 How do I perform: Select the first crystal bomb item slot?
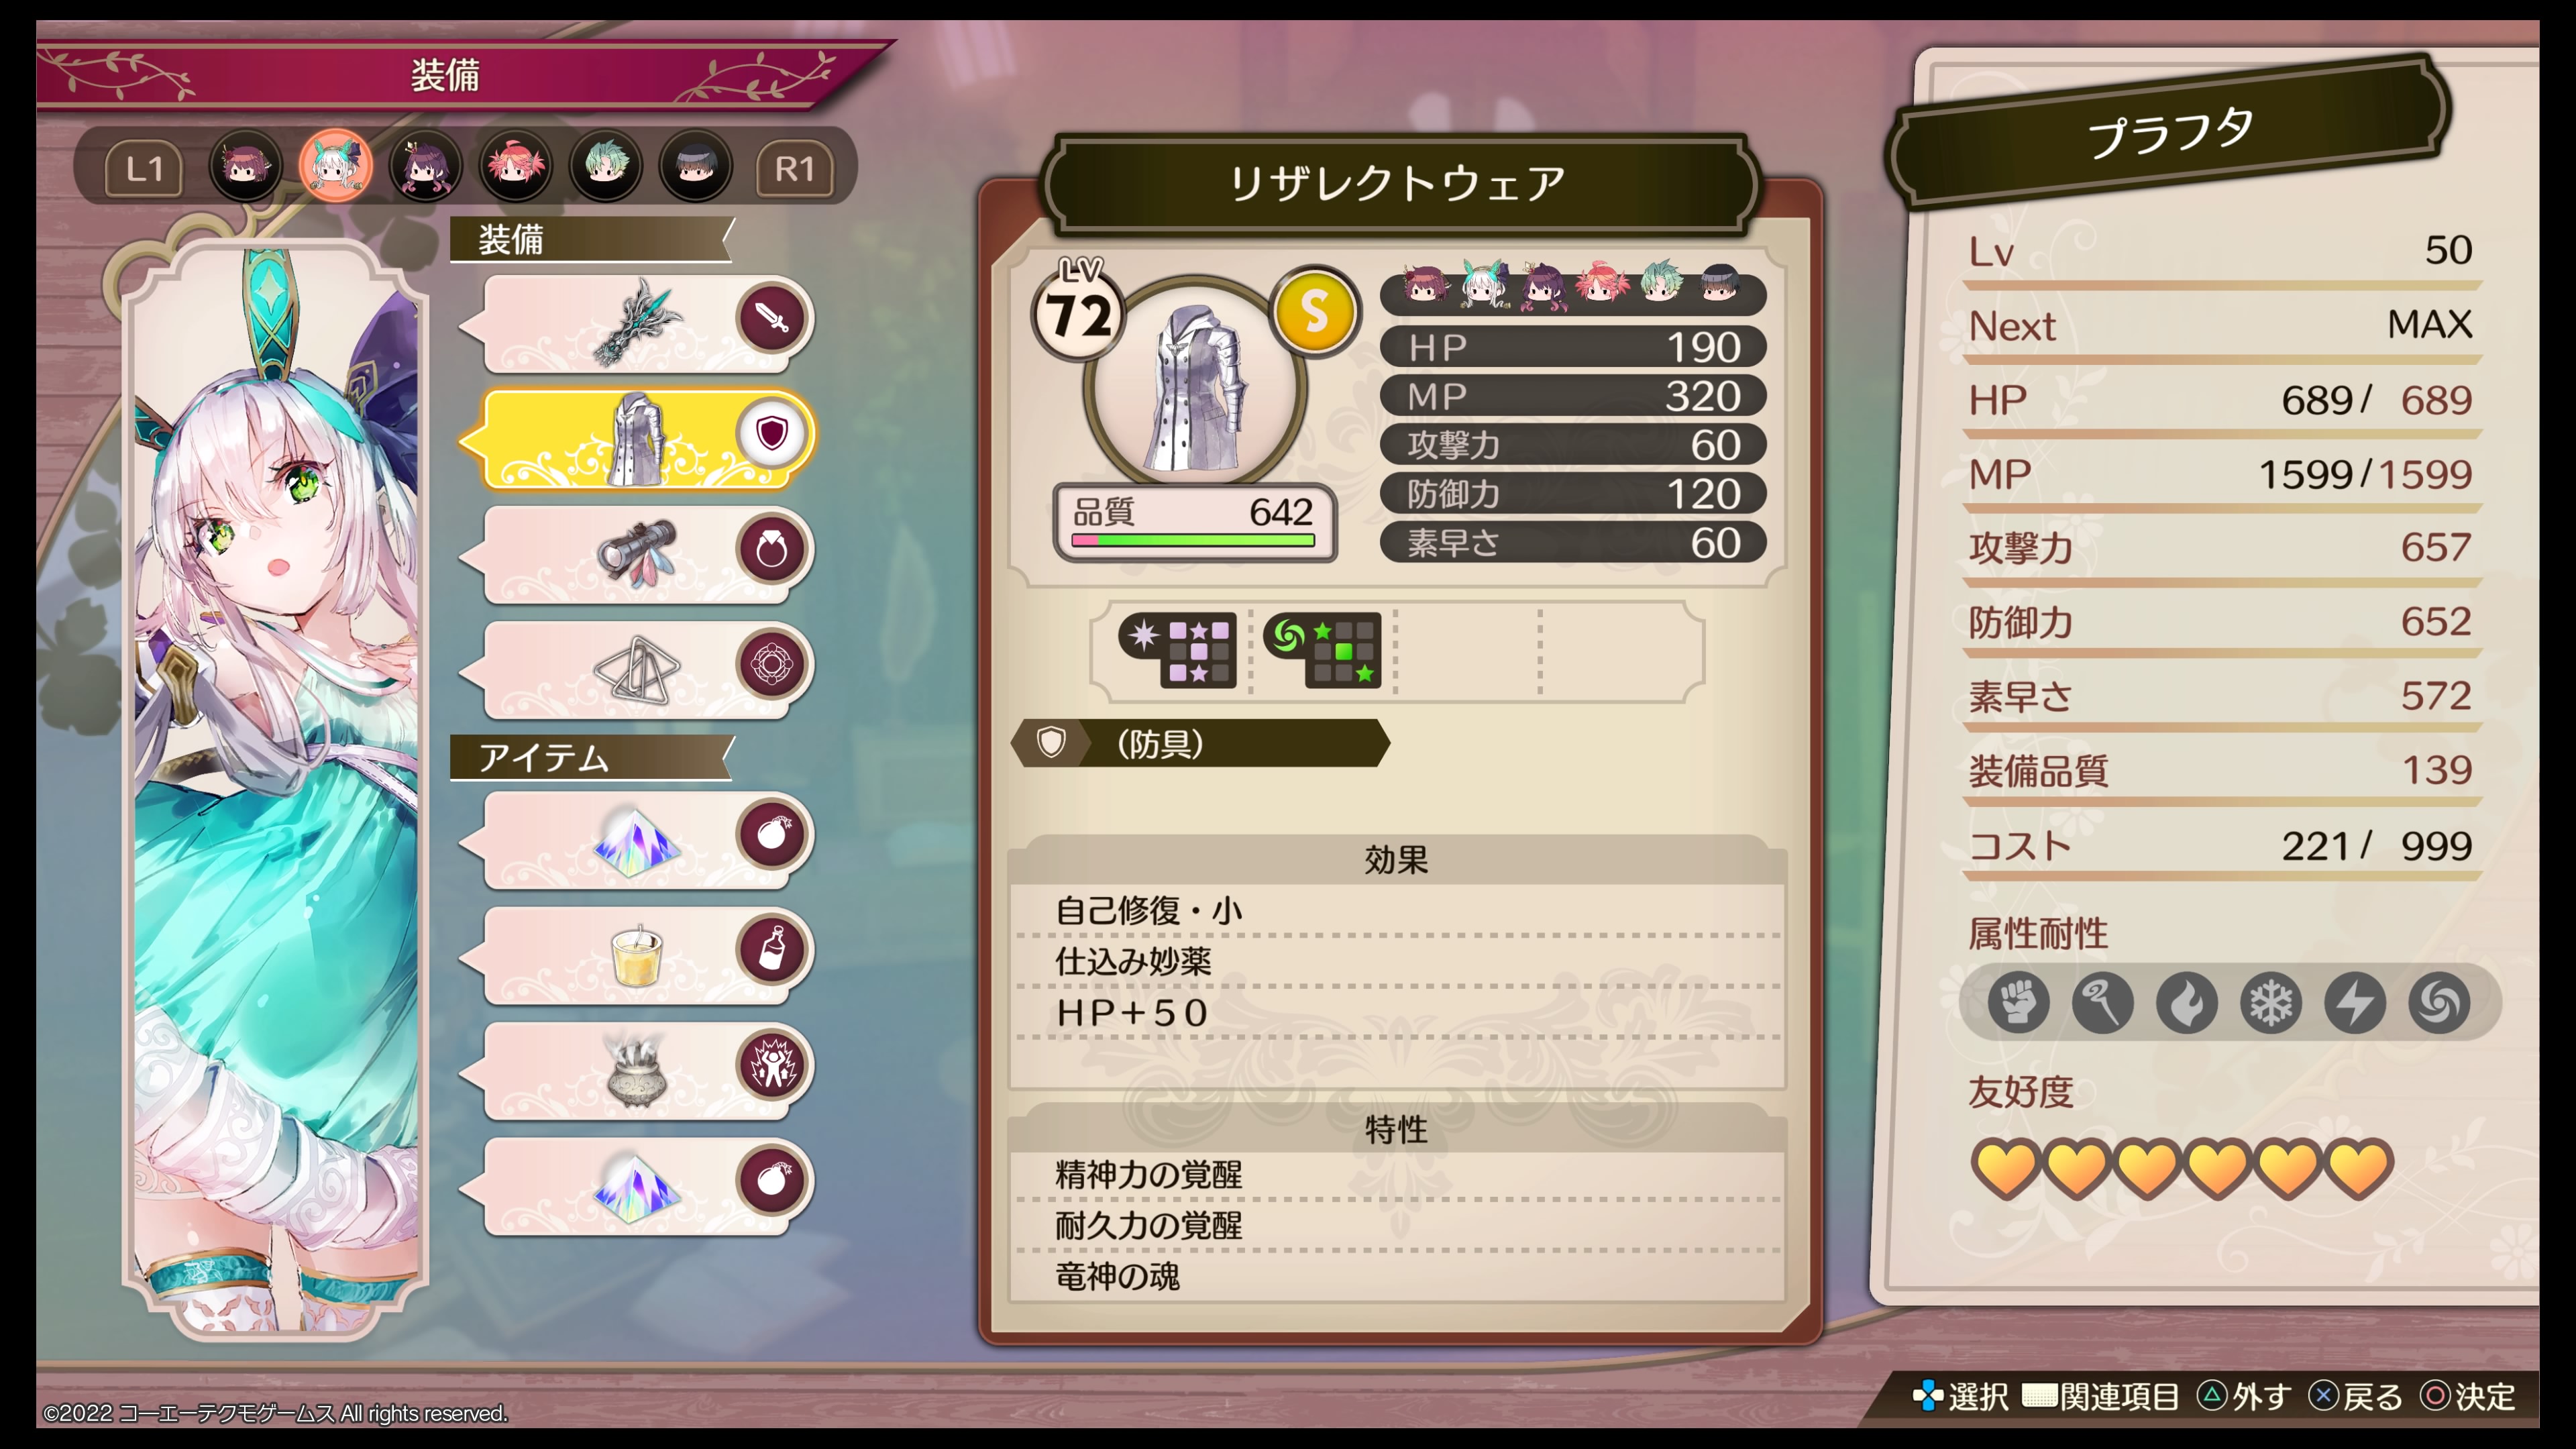pyautogui.click(x=637, y=839)
